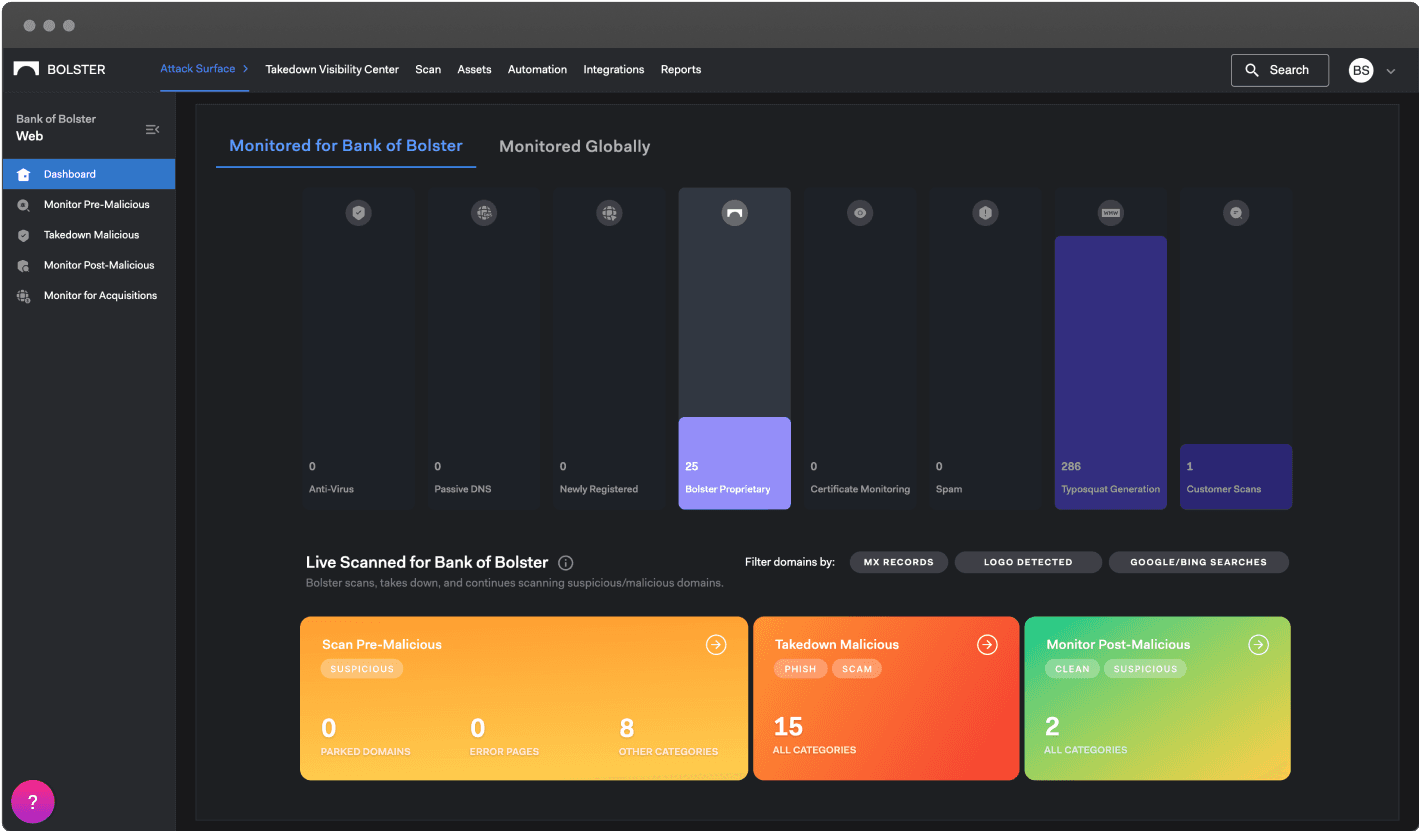Click the Search button

click(1280, 70)
